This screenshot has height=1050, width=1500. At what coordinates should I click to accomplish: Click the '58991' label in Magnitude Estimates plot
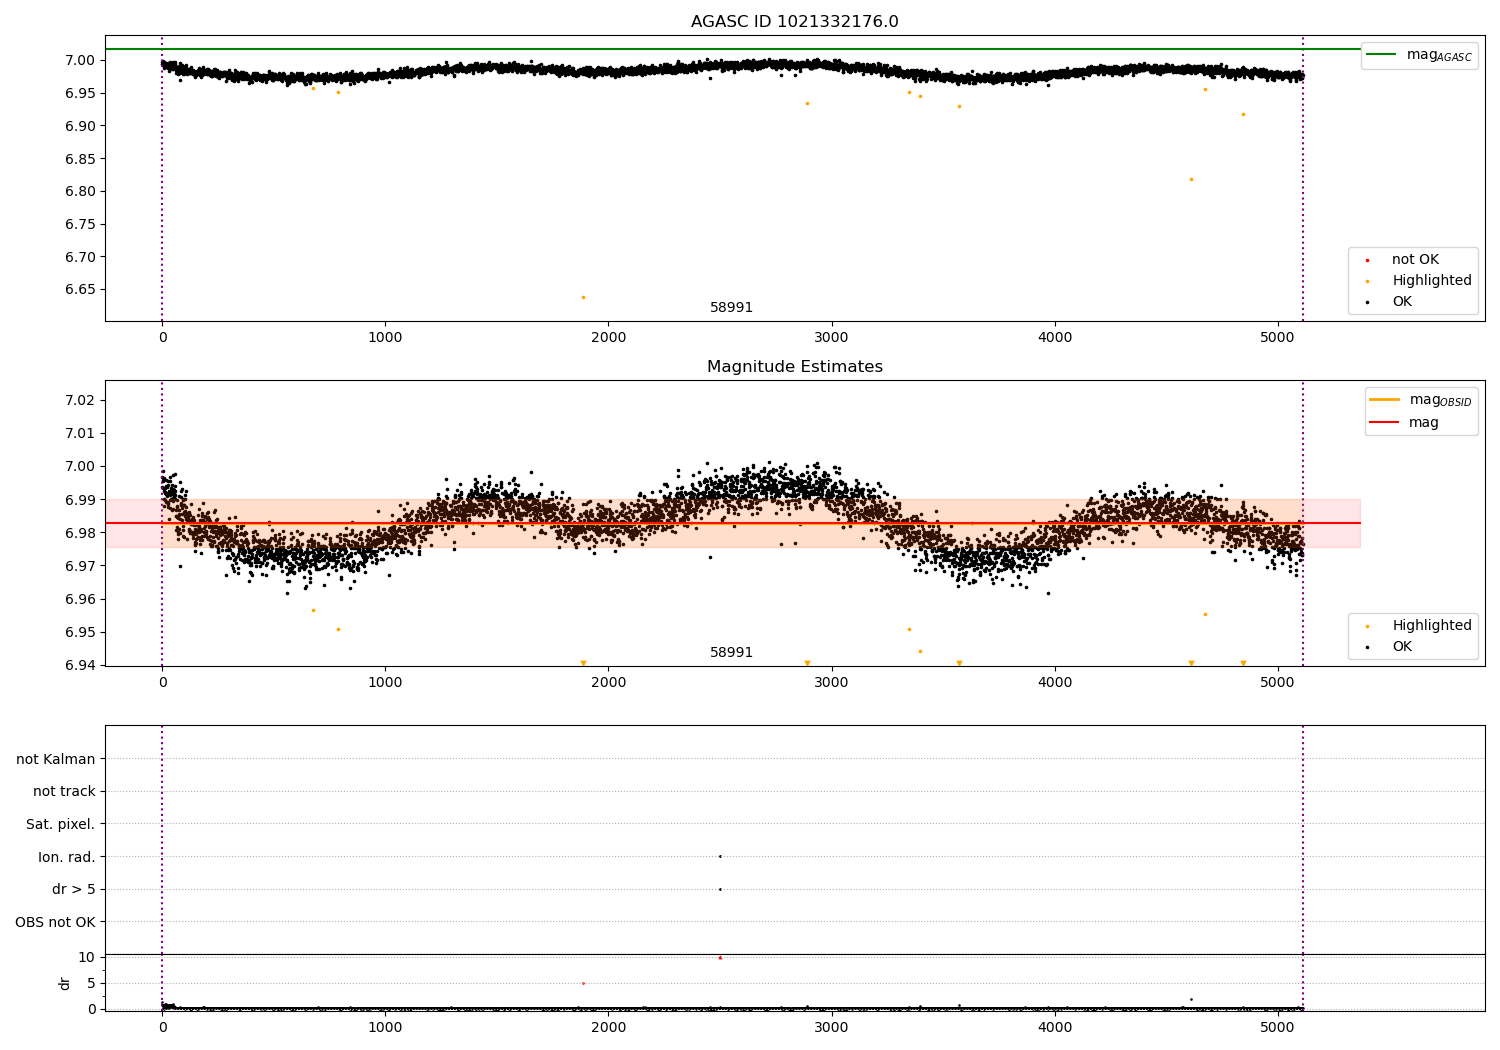[731, 653]
